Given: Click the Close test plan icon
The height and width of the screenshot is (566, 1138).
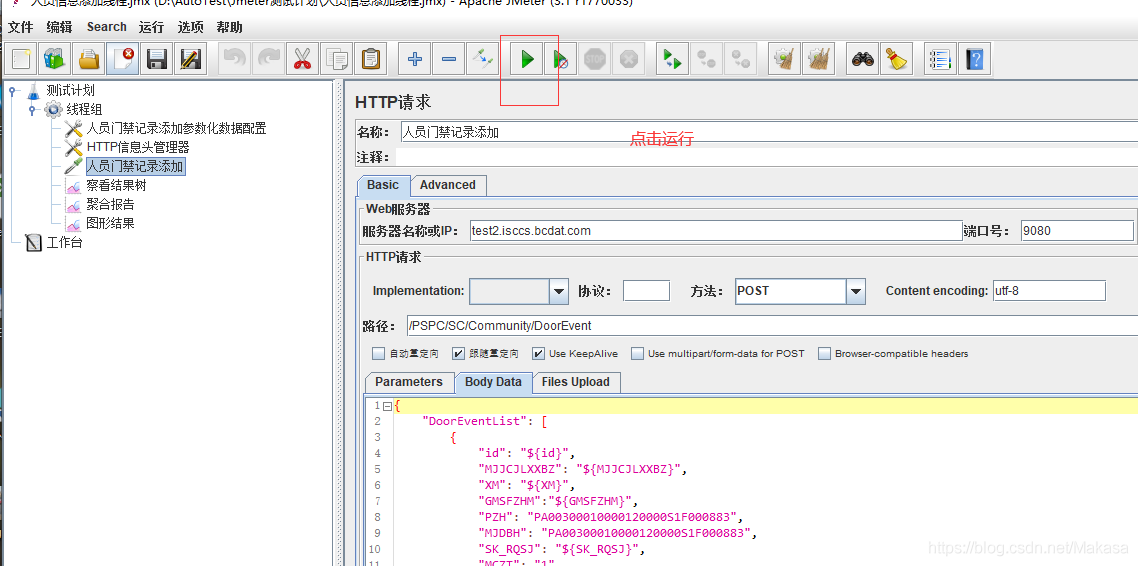Looking at the screenshot, I should (x=123, y=59).
